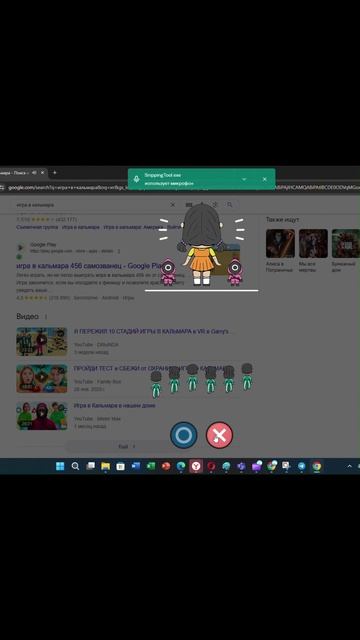The image size is (360, 640).
Task: Click the 'Также ищут' heading
Action: pos(282,220)
